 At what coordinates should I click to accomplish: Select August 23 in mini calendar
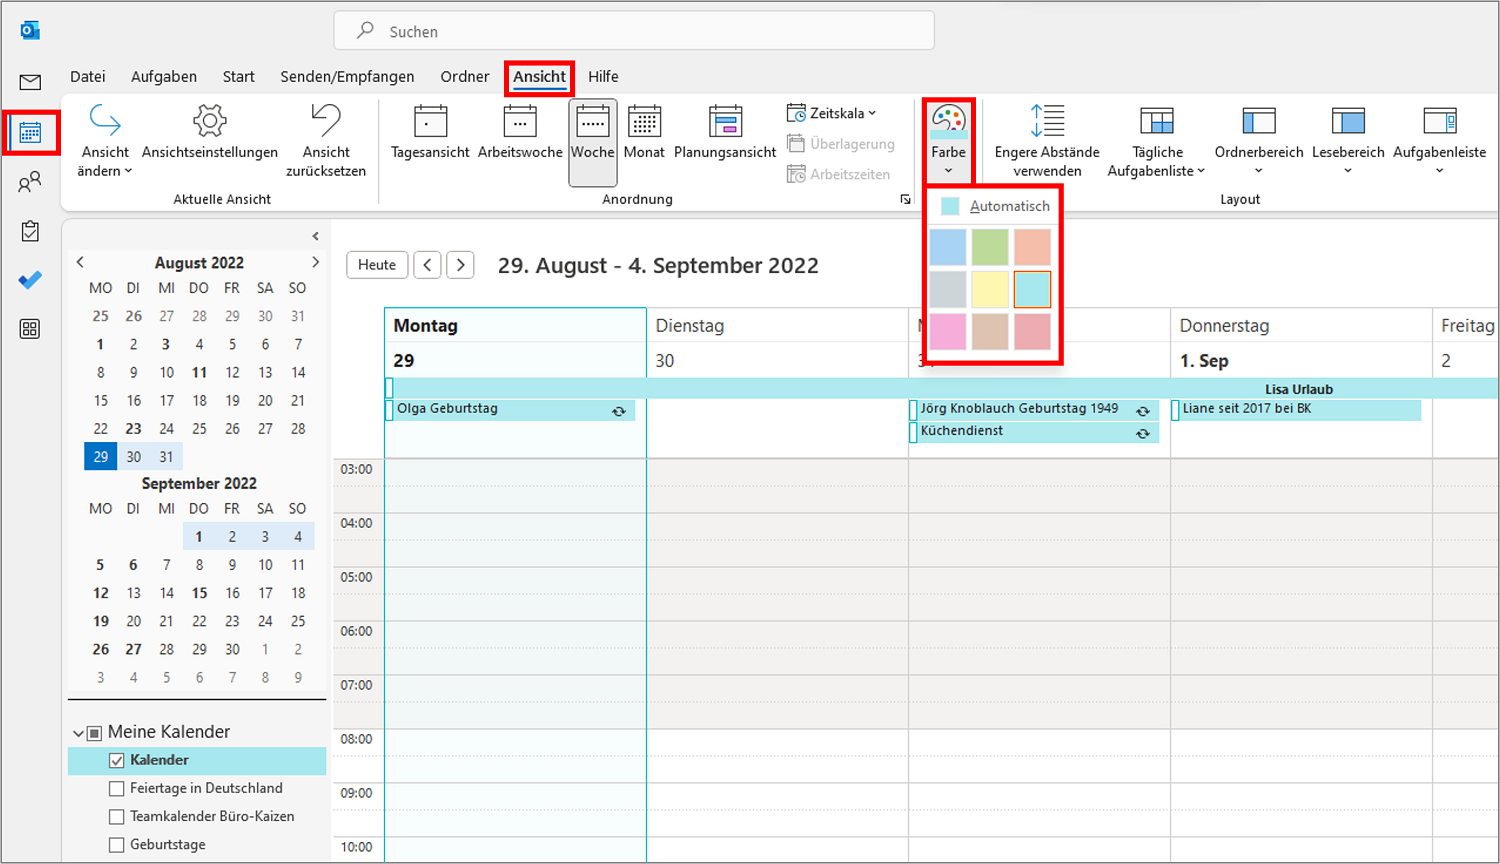click(x=133, y=429)
